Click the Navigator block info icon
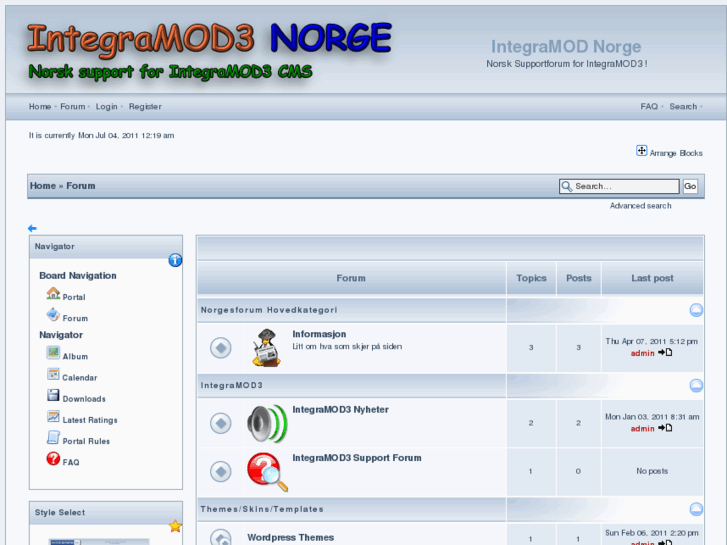The height and width of the screenshot is (545, 727). [175, 260]
